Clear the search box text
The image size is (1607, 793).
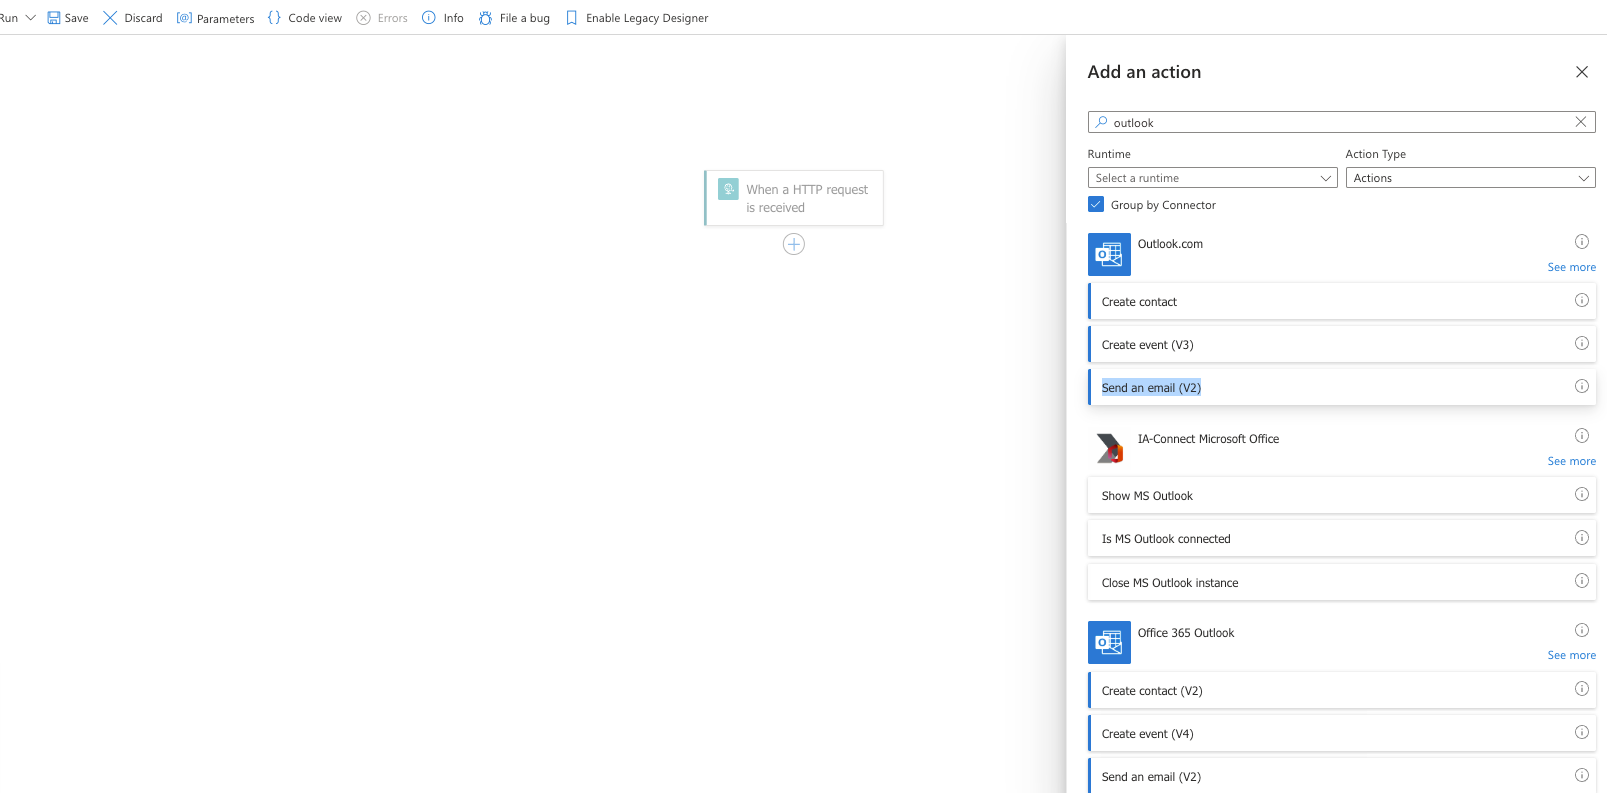pyautogui.click(x=1581, y=122)
